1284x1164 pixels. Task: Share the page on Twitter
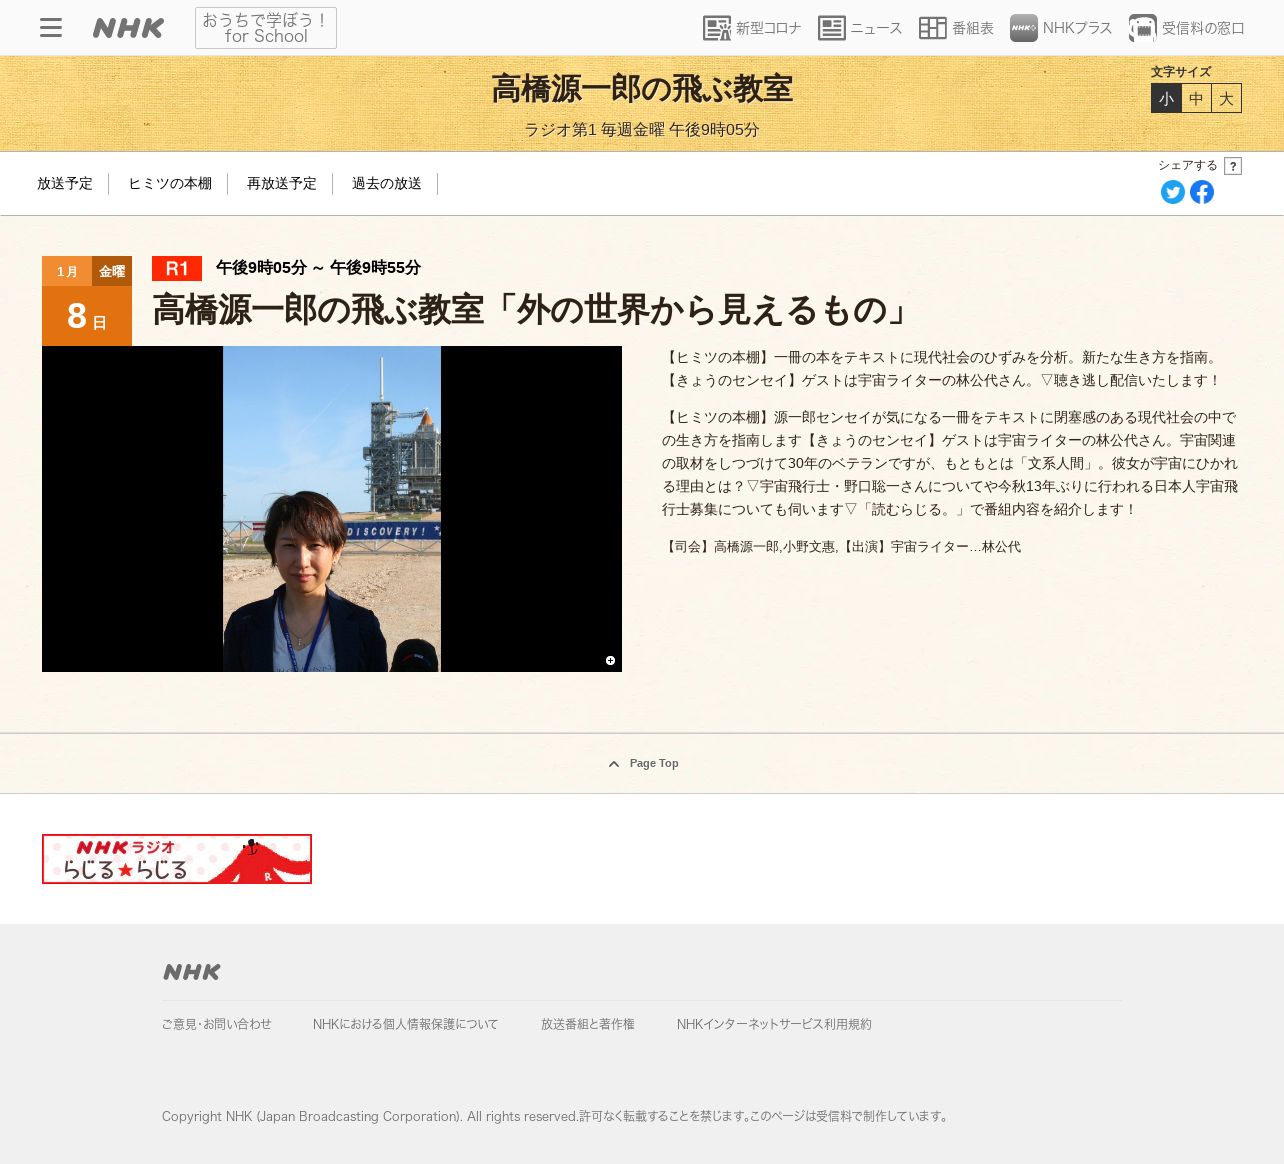click(1173, 192)
